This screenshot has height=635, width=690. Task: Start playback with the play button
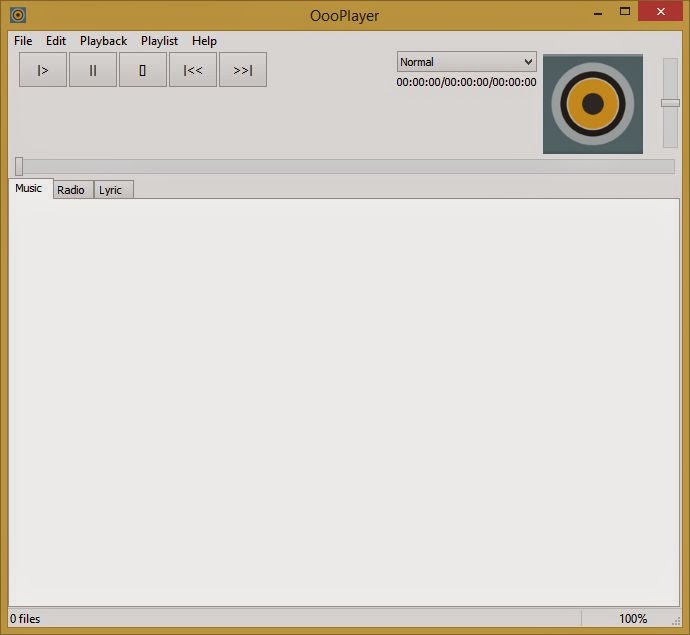[x=43, y=70]
